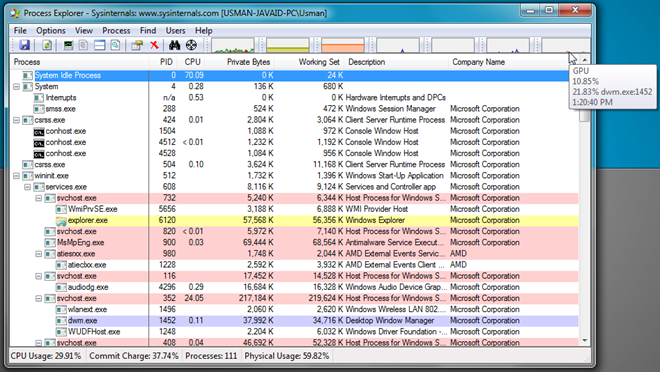Click the binoculars Find Handle icon
This screenshot has height=372, width=660.
(174, 45)
